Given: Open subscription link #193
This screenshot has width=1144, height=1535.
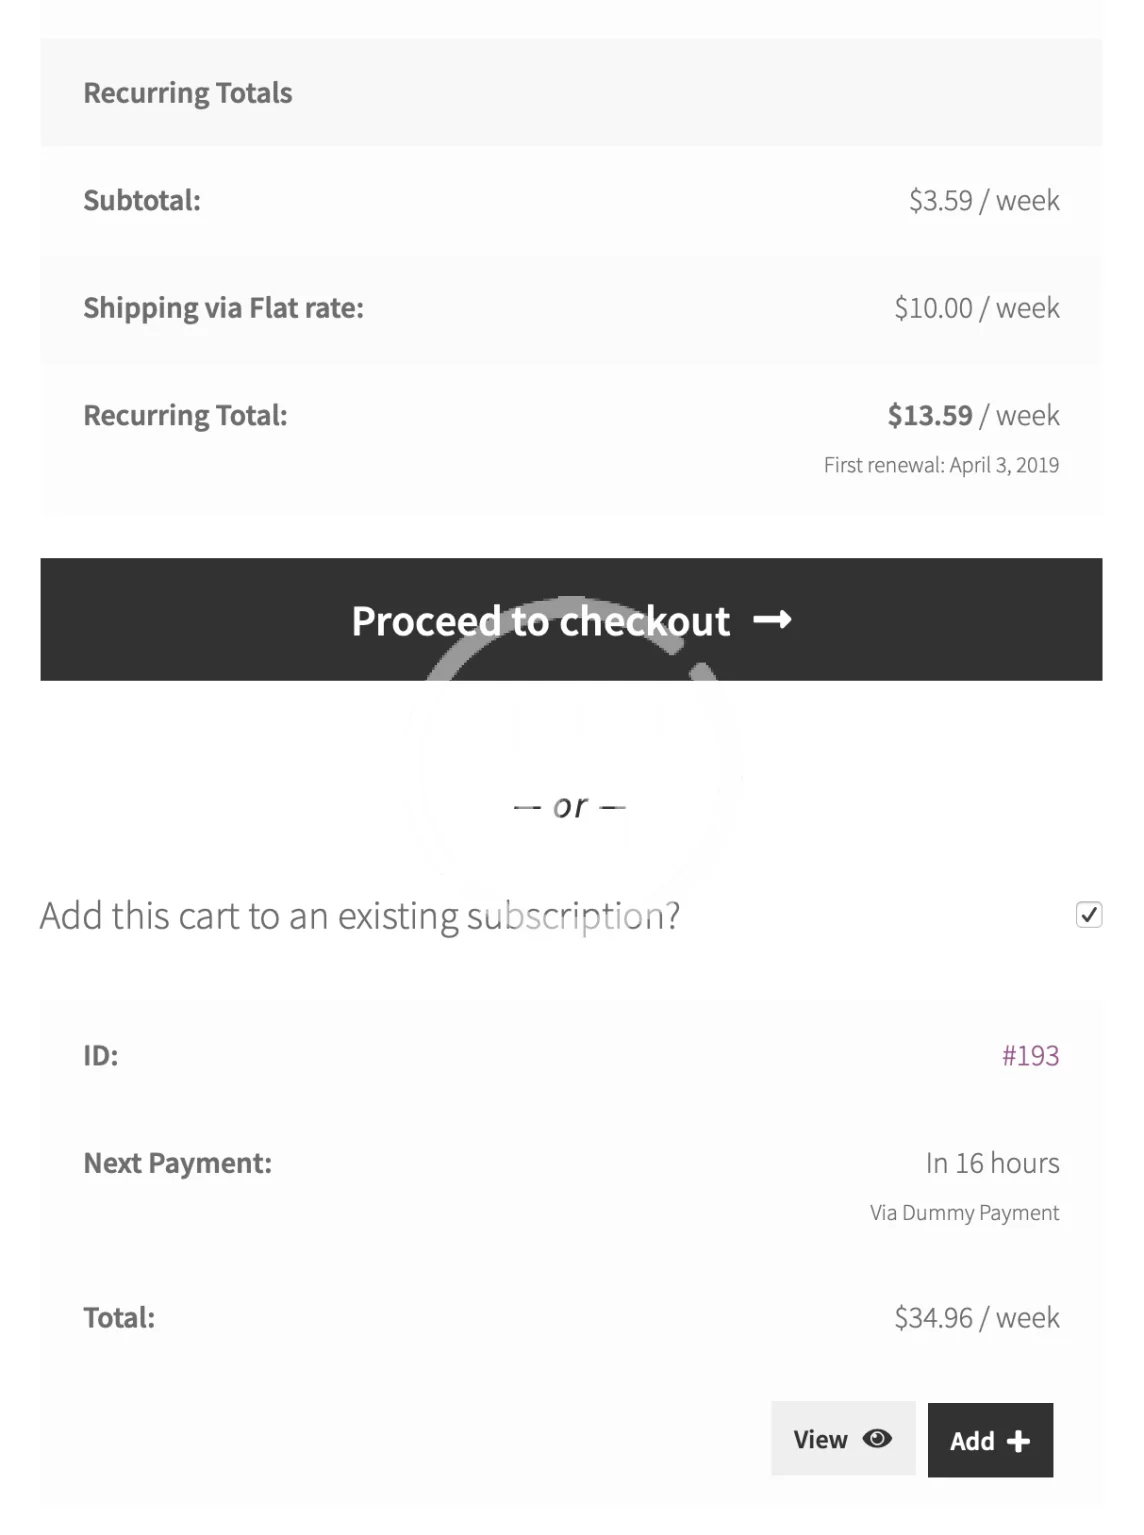Looking at the screenshot, I should 1030,1056.
